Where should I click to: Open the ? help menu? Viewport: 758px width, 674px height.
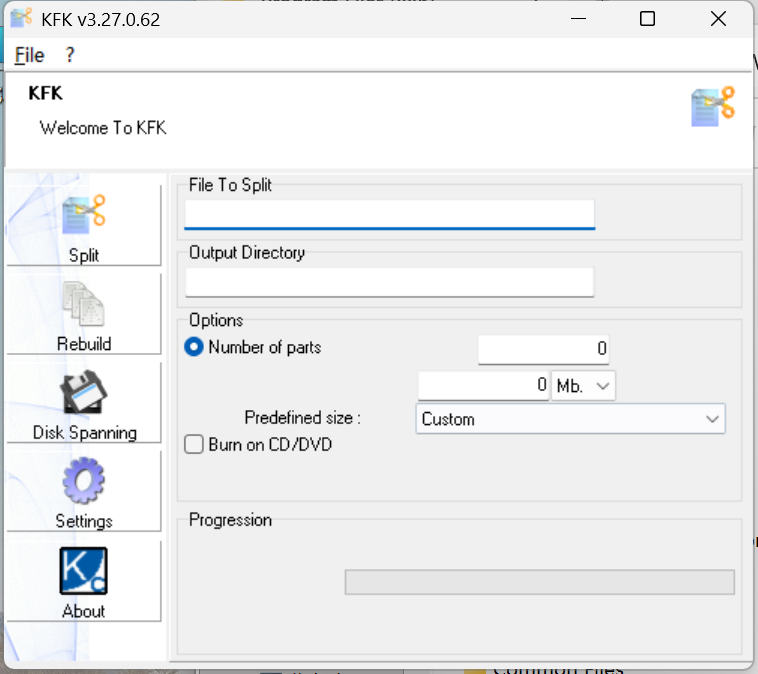[x=70, y=55]
